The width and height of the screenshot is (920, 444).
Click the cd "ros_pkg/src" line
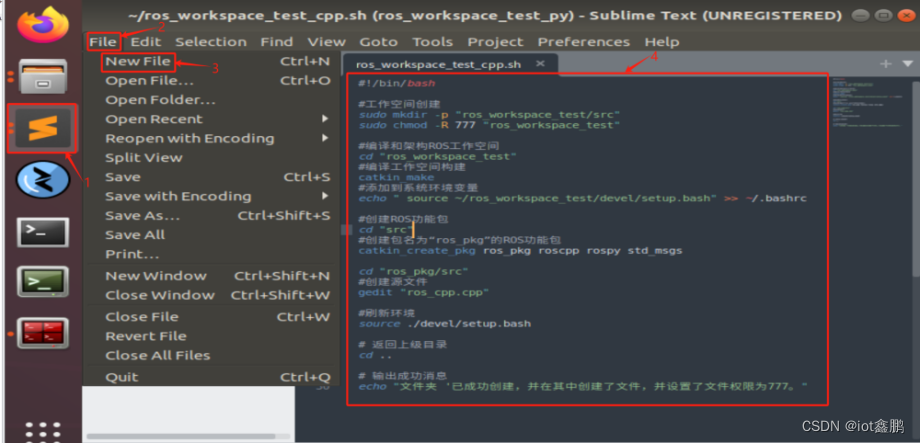tap(413, 272)
